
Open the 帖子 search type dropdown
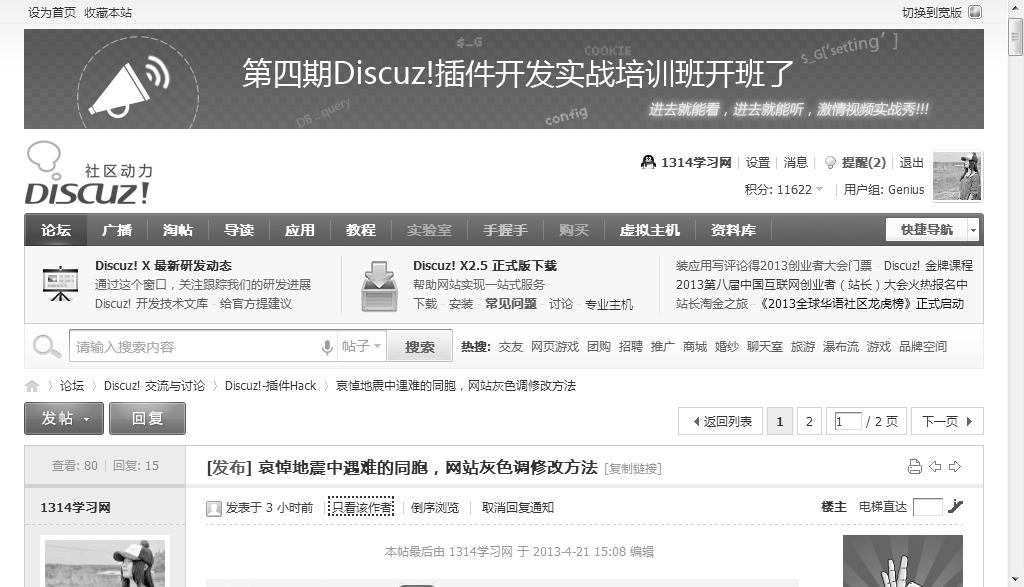pos(361,345)
